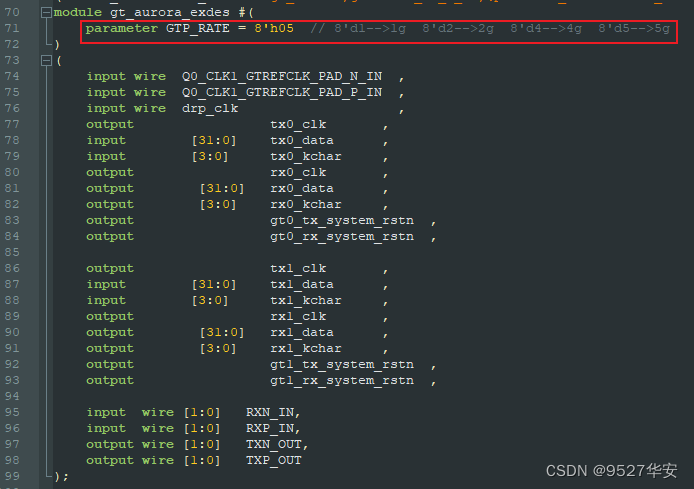Click the Q0_CLK1_GTREFCLK_PAD_P_IN port name
The height and width of the screenshot is (489, 694).
point(282,92)
